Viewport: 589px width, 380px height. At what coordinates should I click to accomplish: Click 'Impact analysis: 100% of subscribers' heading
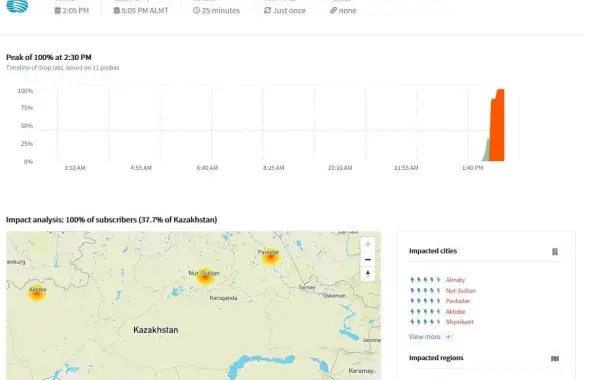[112, 220]
